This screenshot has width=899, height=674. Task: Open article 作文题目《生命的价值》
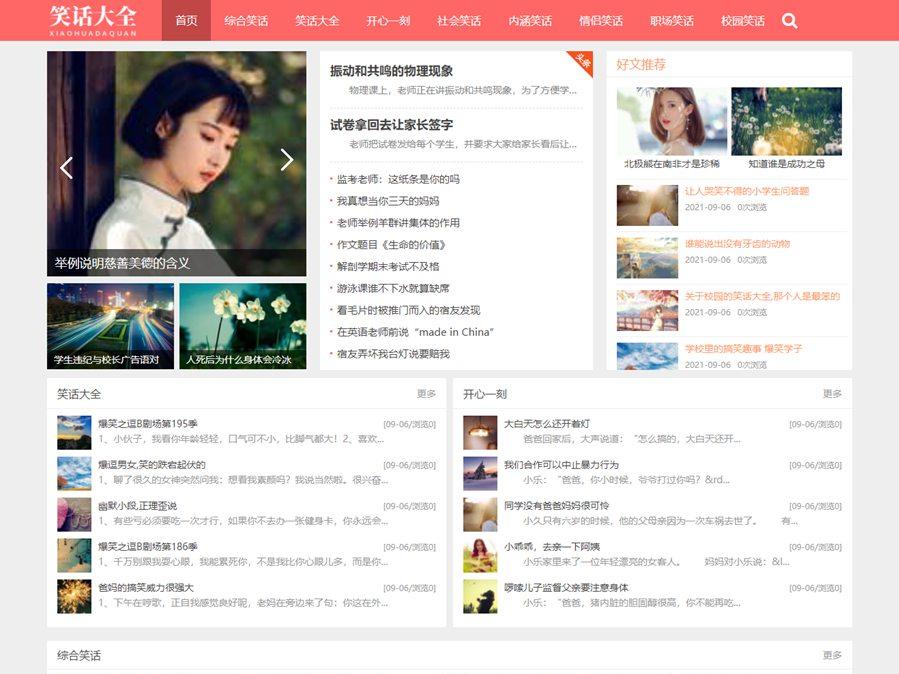(391, 245)
